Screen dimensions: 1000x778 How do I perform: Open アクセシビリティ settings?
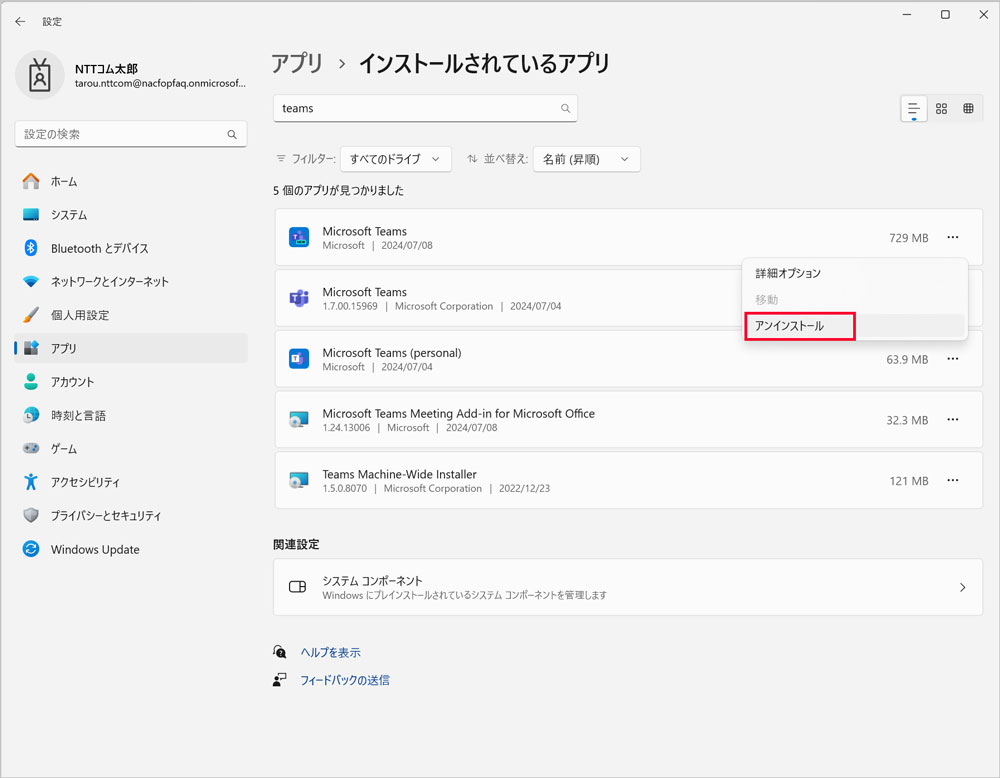(x=131, y=482)
